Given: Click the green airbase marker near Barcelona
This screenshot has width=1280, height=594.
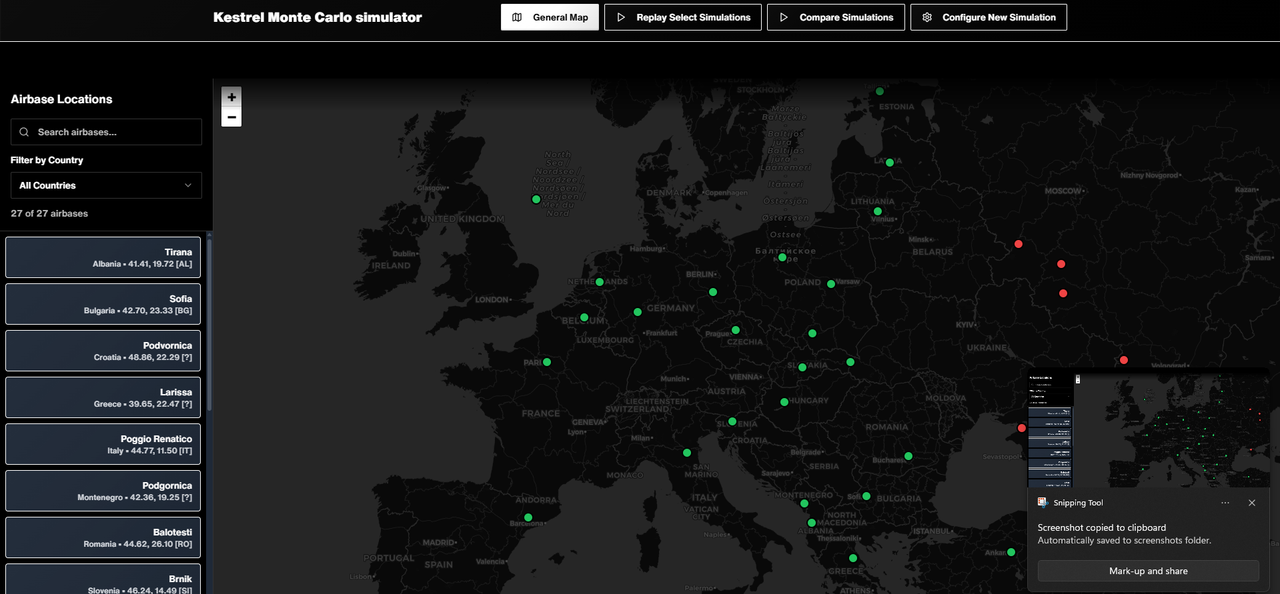Looking at the screenshot, I should click(528, 518).
